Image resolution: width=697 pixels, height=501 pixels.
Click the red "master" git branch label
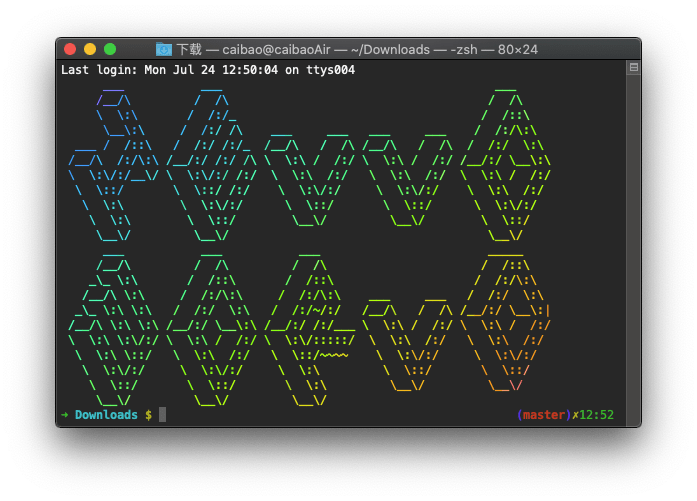[x=545, y=415]
